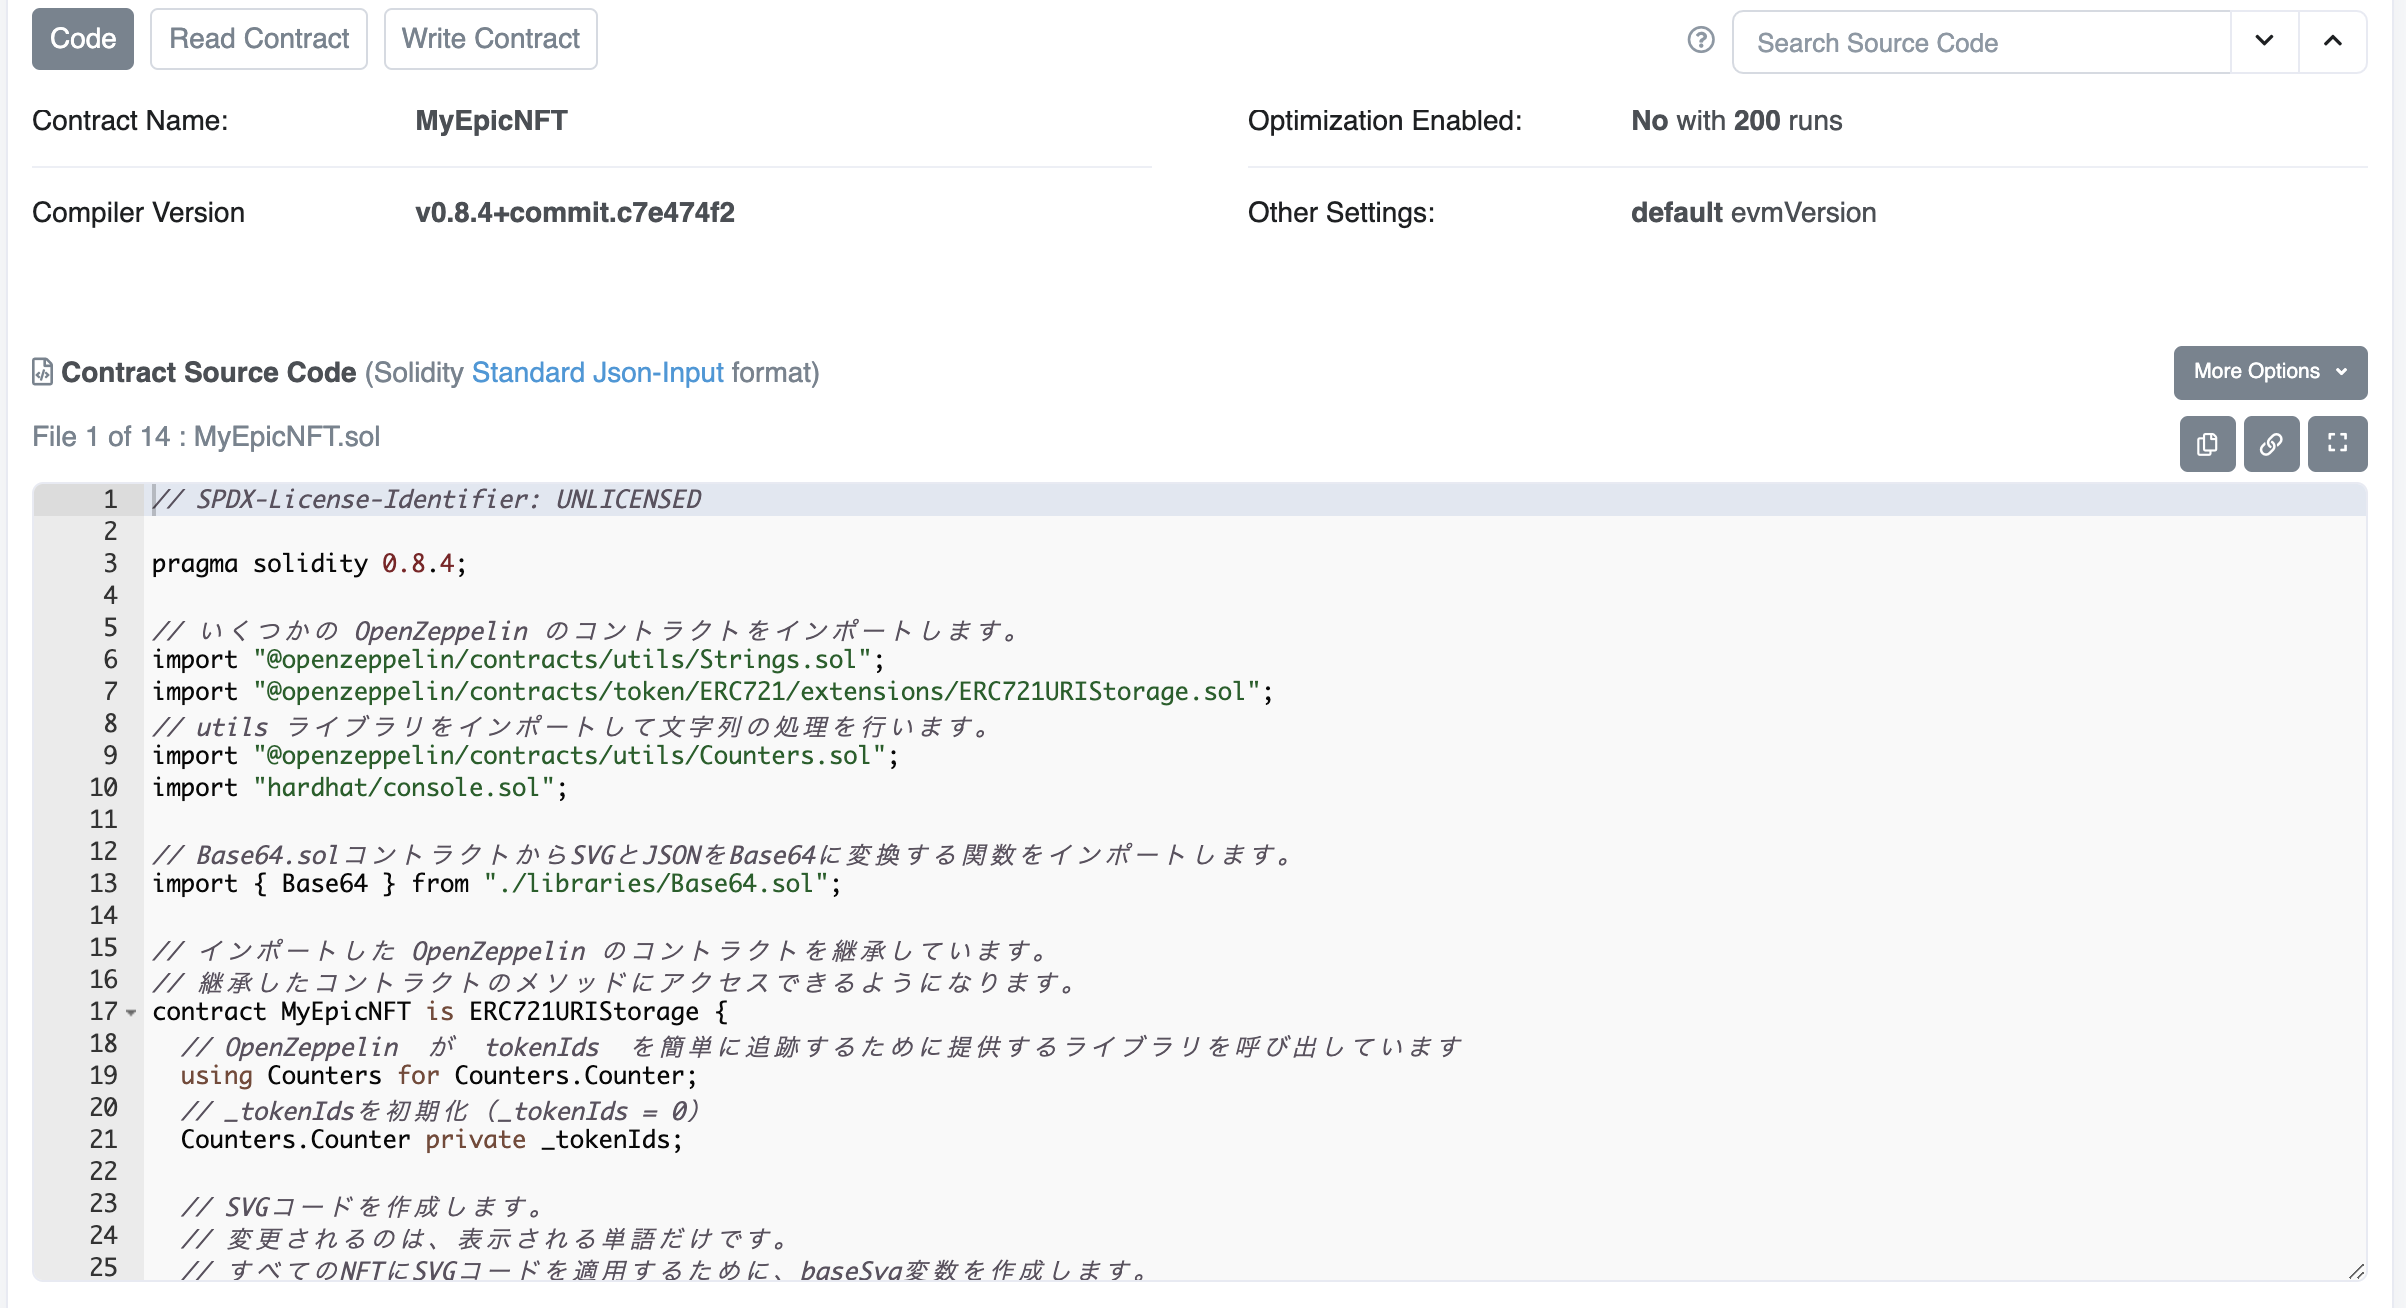
Task: Focus the Search Source Code field
Action: (x=1982, y=42)
